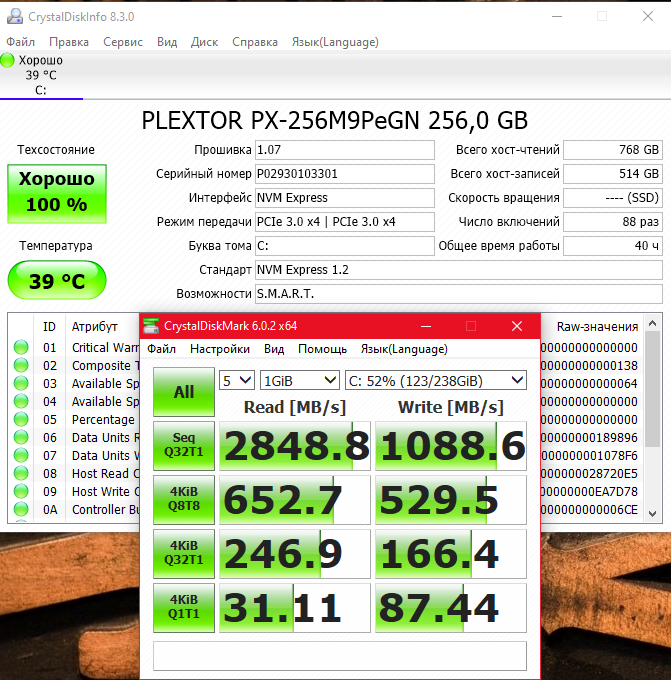The height and width of the screenshot is (680, 671).
Task: Click the Raw-значения column header
Action: [597, 327]
